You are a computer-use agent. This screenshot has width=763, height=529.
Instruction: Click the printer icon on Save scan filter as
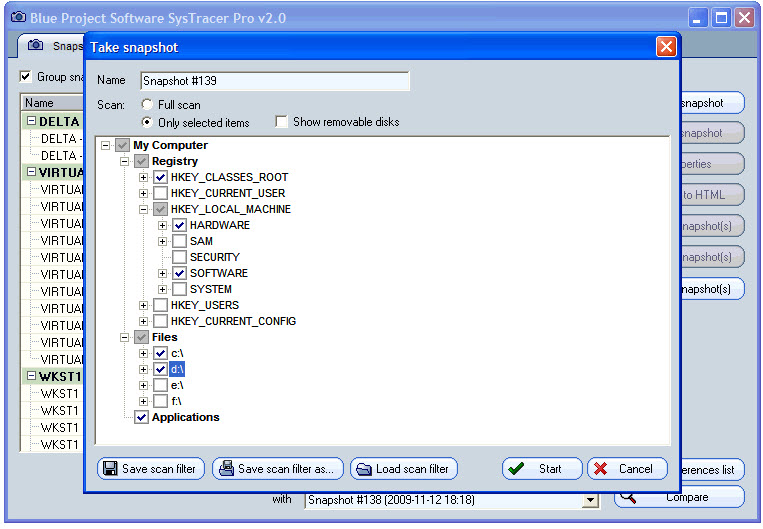(226, 468)
